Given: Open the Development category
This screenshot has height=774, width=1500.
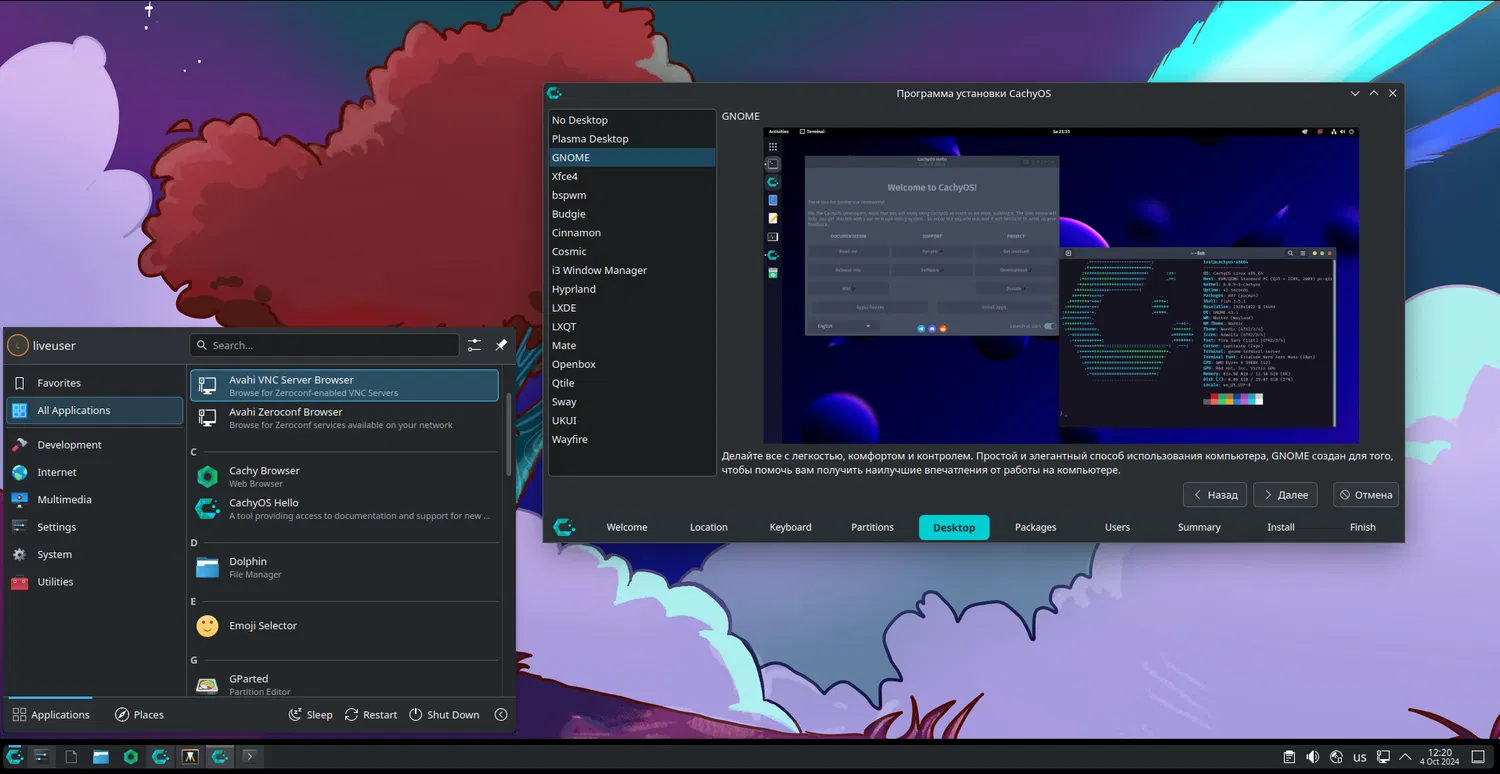Looking at the screenshot, I should tap(69, 445).
